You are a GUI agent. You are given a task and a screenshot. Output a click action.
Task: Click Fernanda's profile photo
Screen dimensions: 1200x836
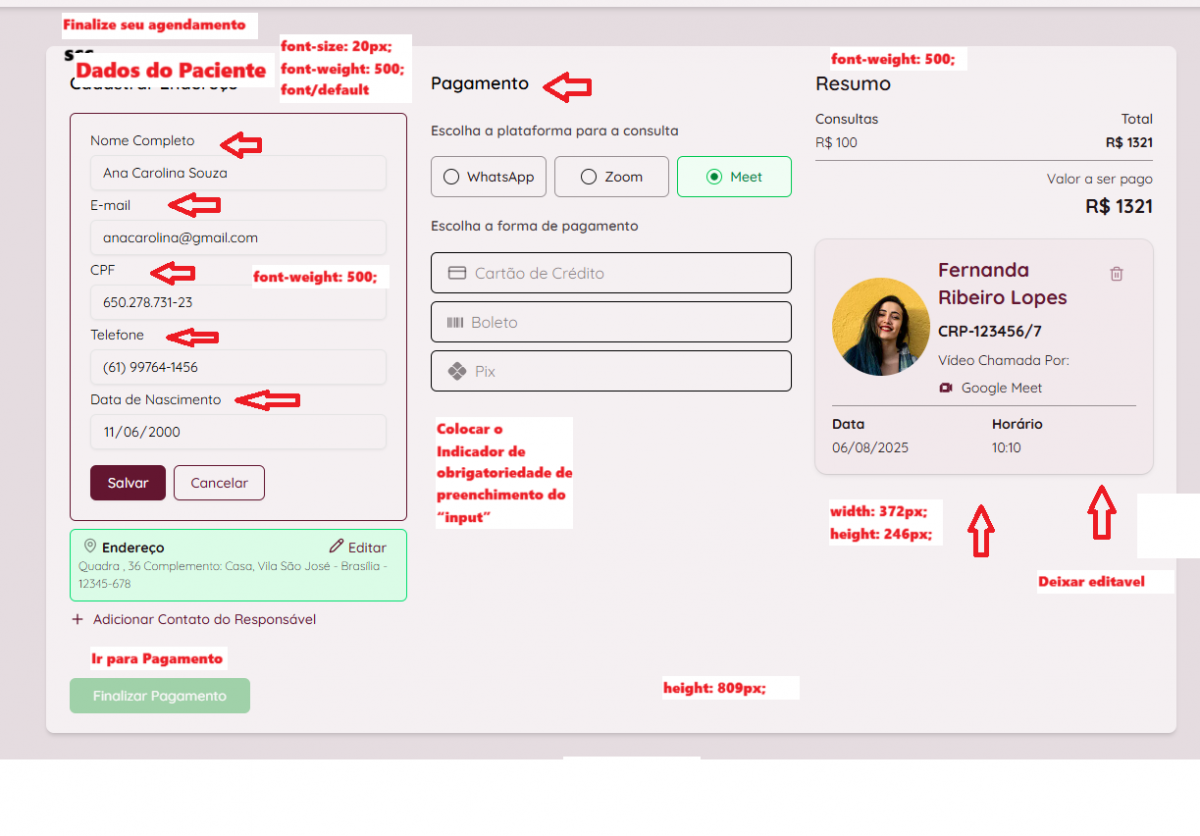coord(881,327)
